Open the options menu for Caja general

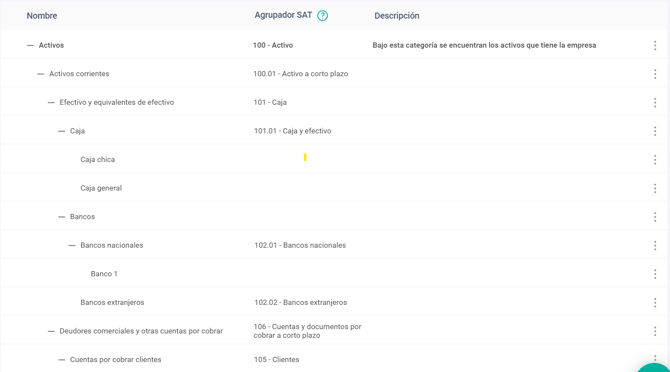click(655, 188)
